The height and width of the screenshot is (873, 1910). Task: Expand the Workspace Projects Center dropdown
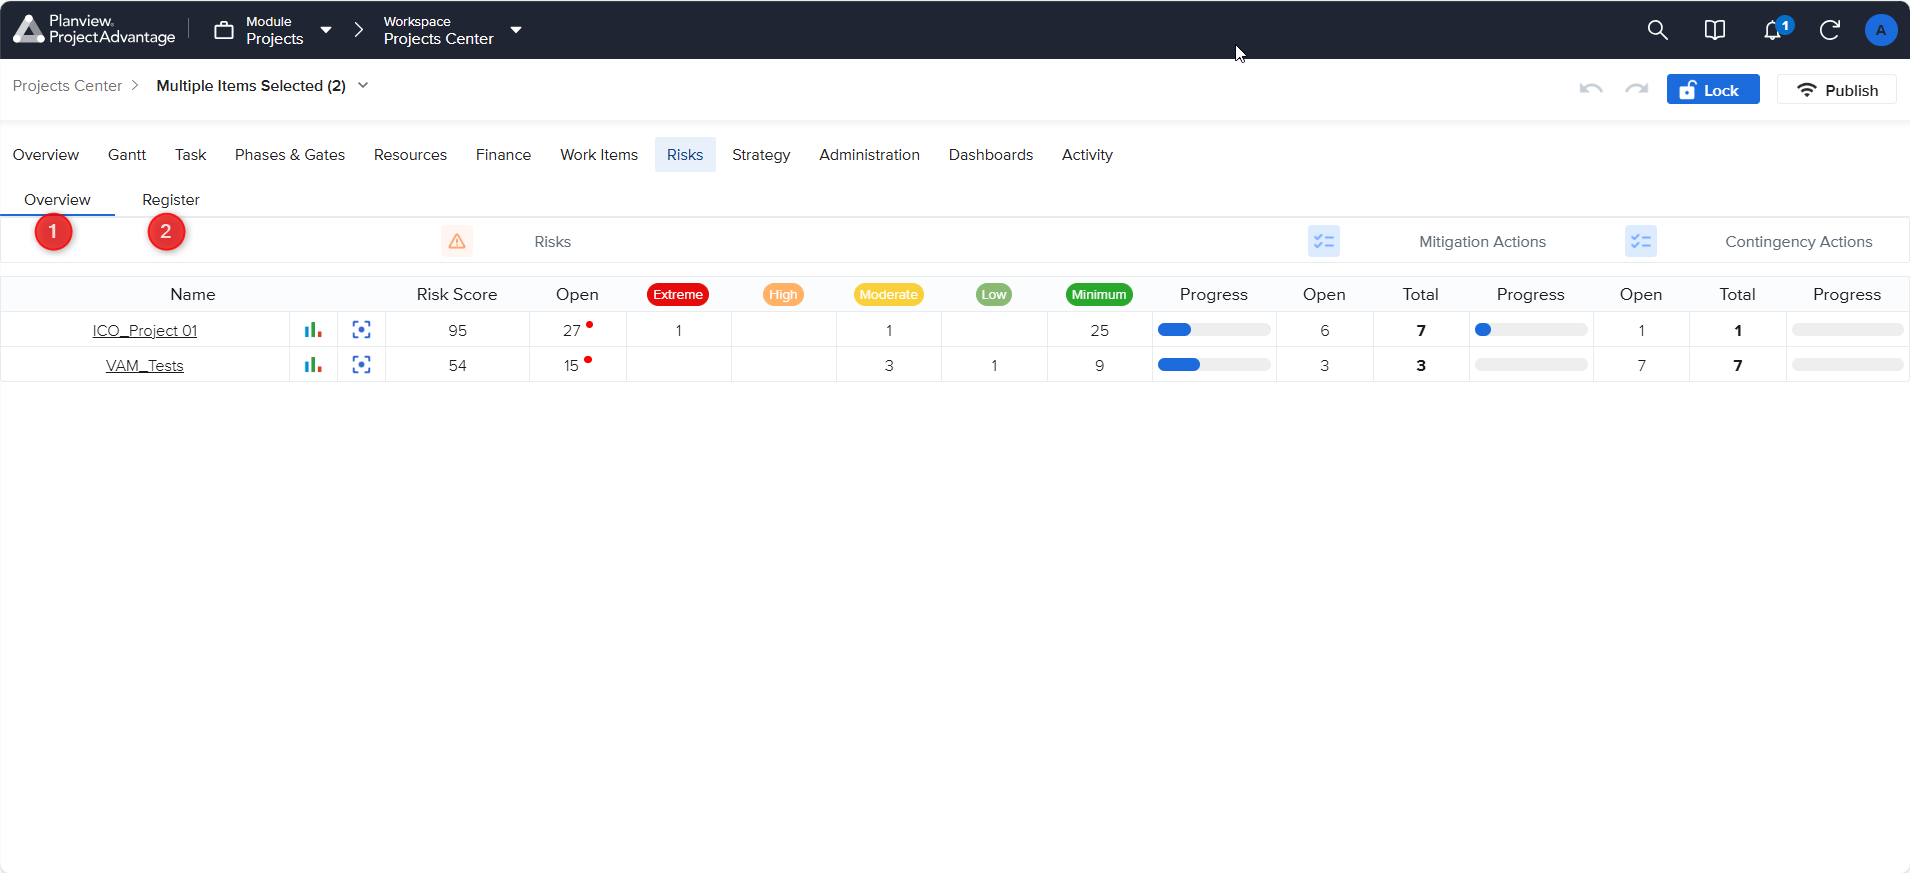(516, 30)
